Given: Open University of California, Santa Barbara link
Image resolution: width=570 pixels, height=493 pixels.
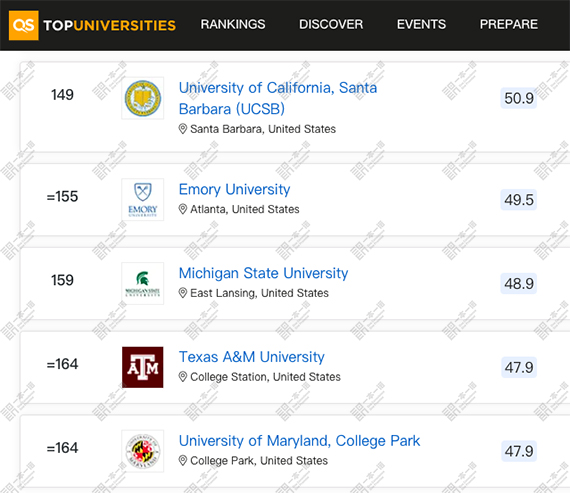Looking at the screenshot, I should click(278, 99).
